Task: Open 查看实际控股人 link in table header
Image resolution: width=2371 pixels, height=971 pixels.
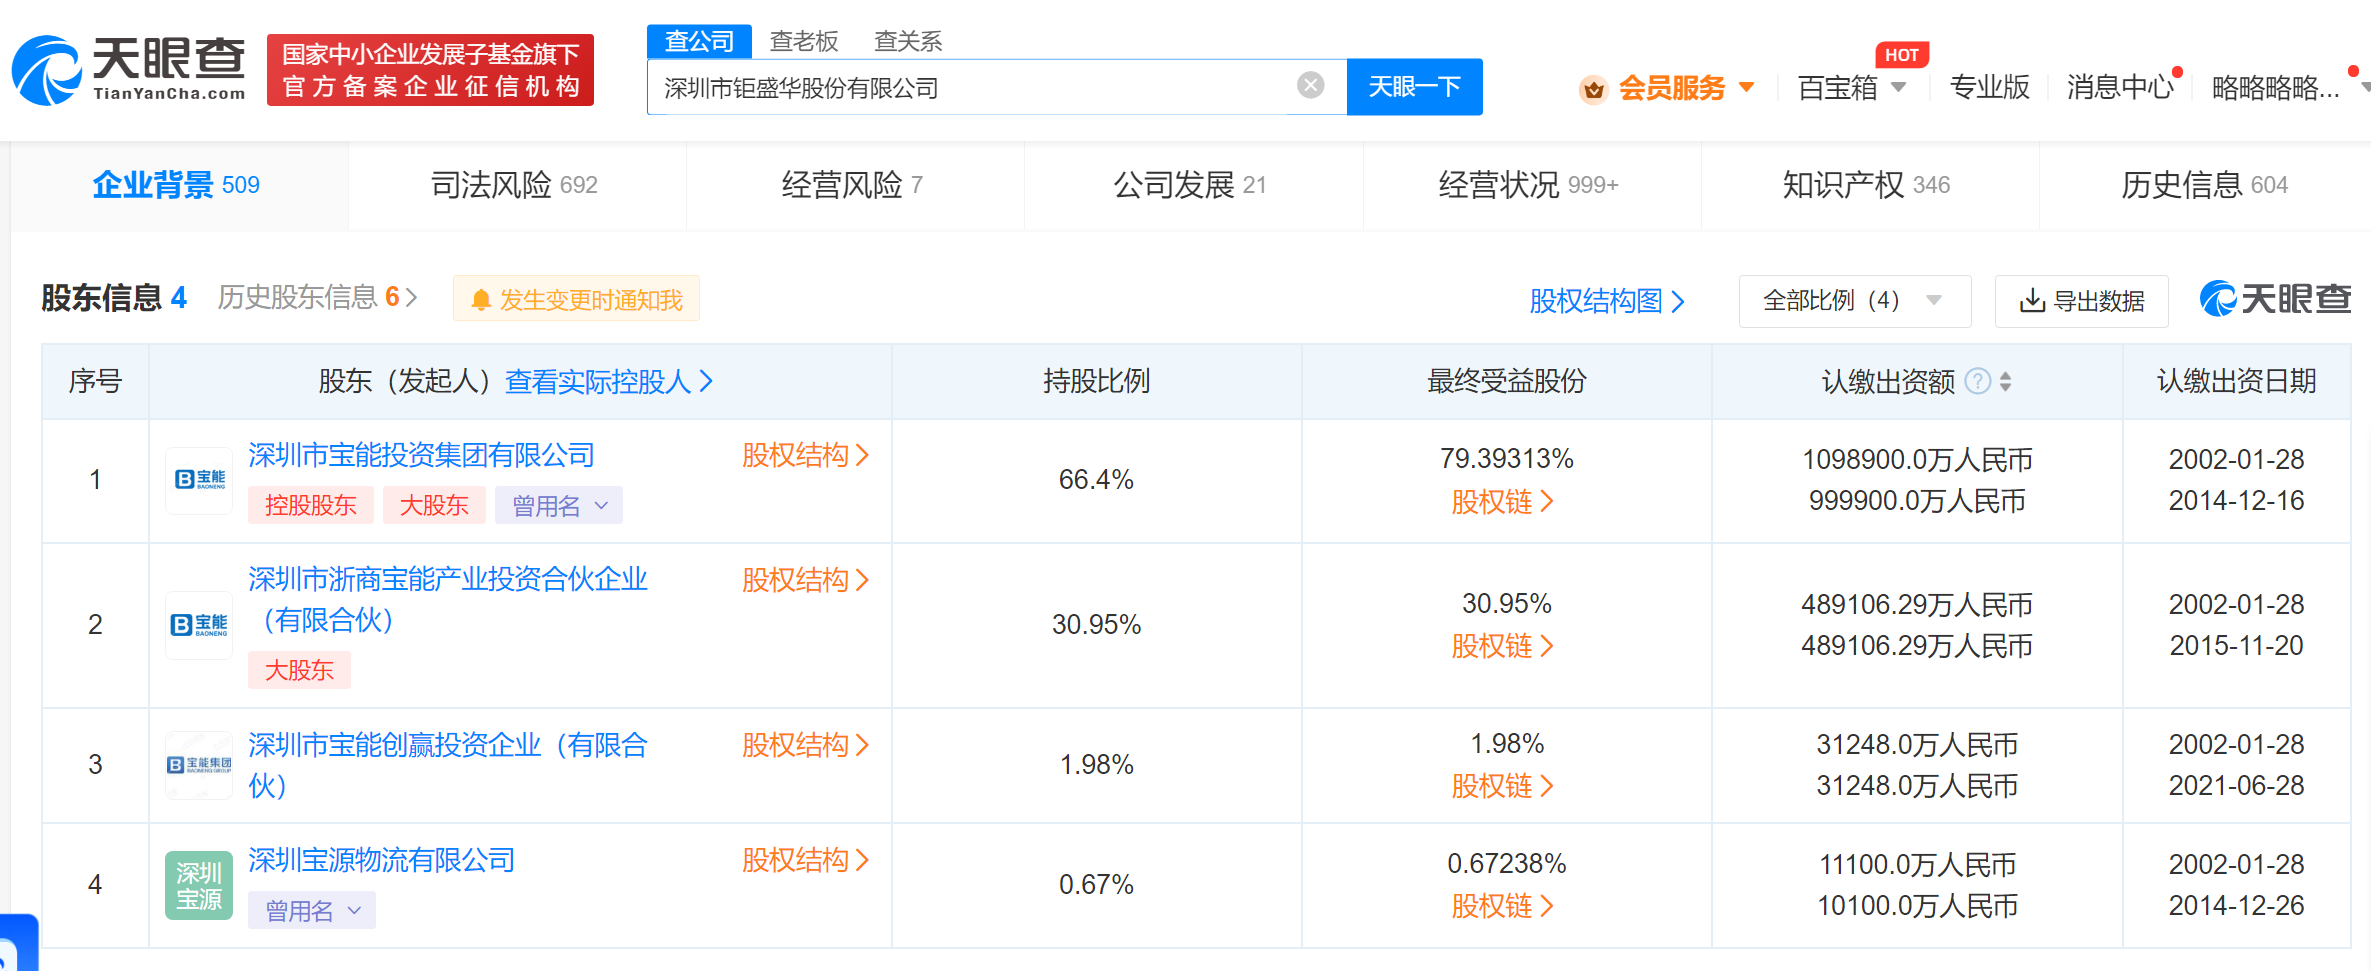Action: pyautogui.click(x=609, y=381)
